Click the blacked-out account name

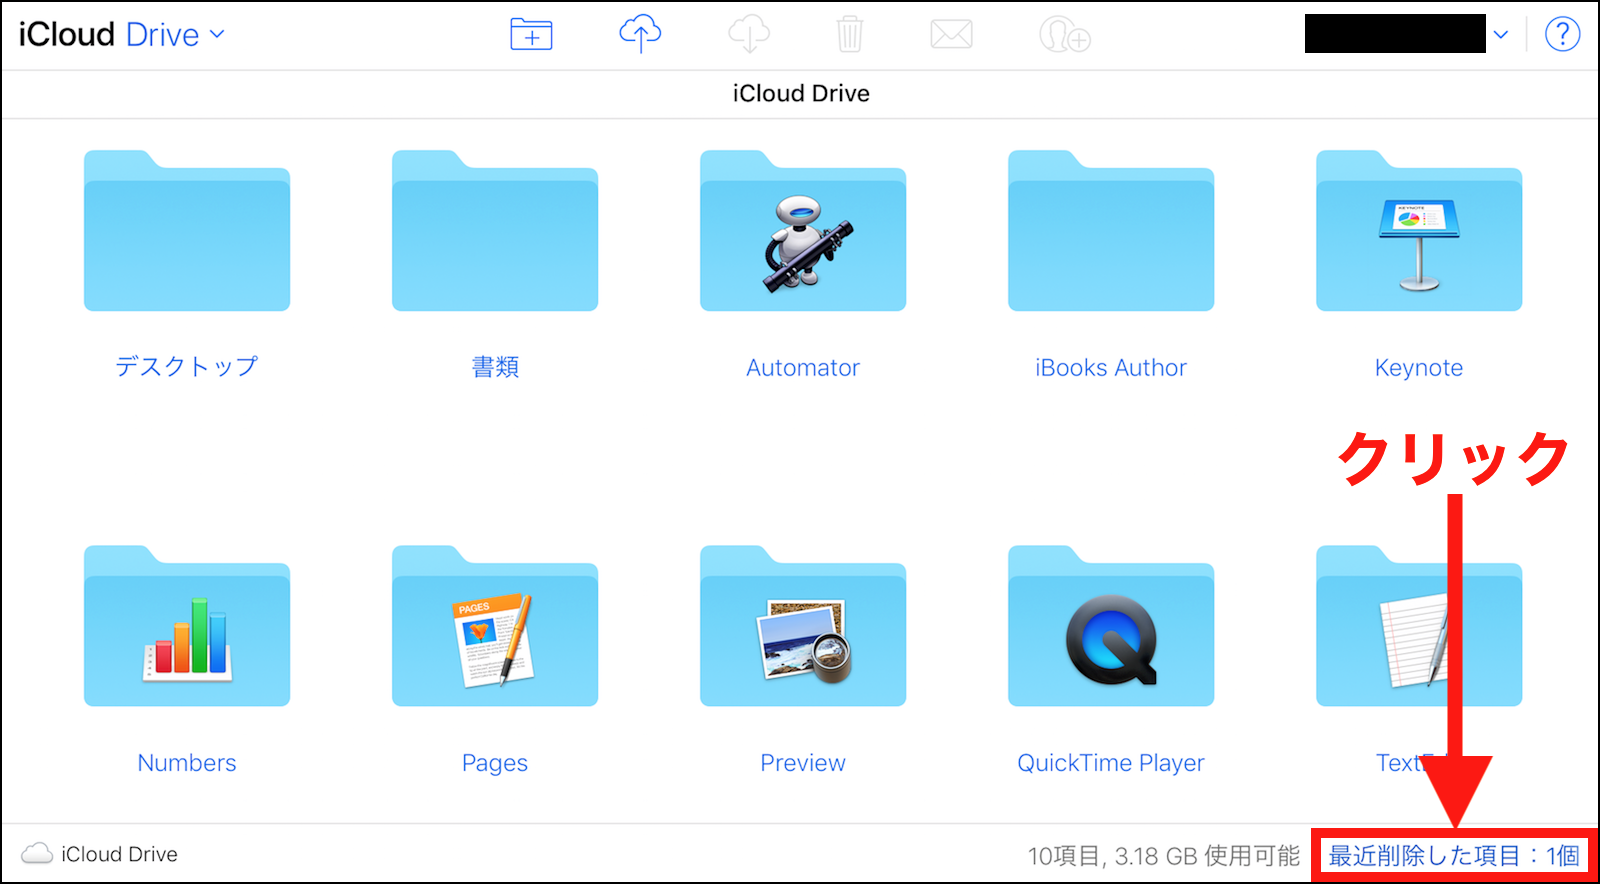coord(1395,34)
